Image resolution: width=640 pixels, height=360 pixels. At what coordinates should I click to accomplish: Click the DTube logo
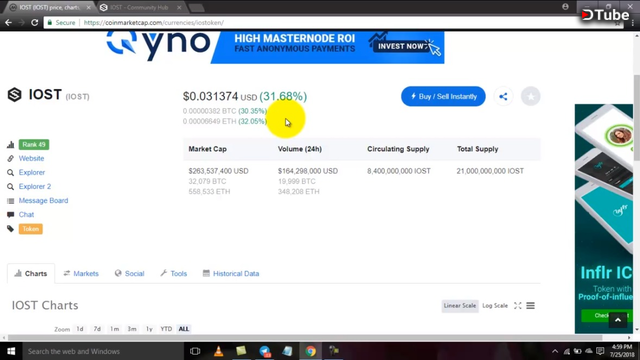[606, 15]
